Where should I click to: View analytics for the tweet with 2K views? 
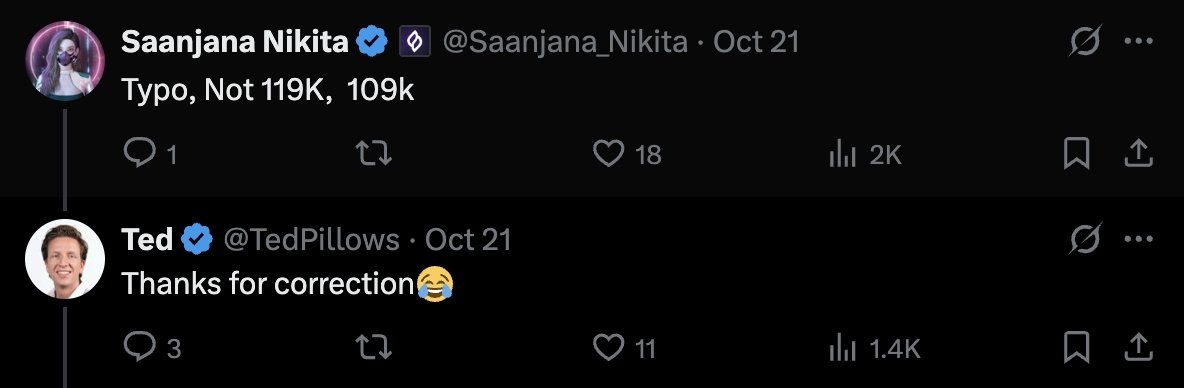click(865, 155)
